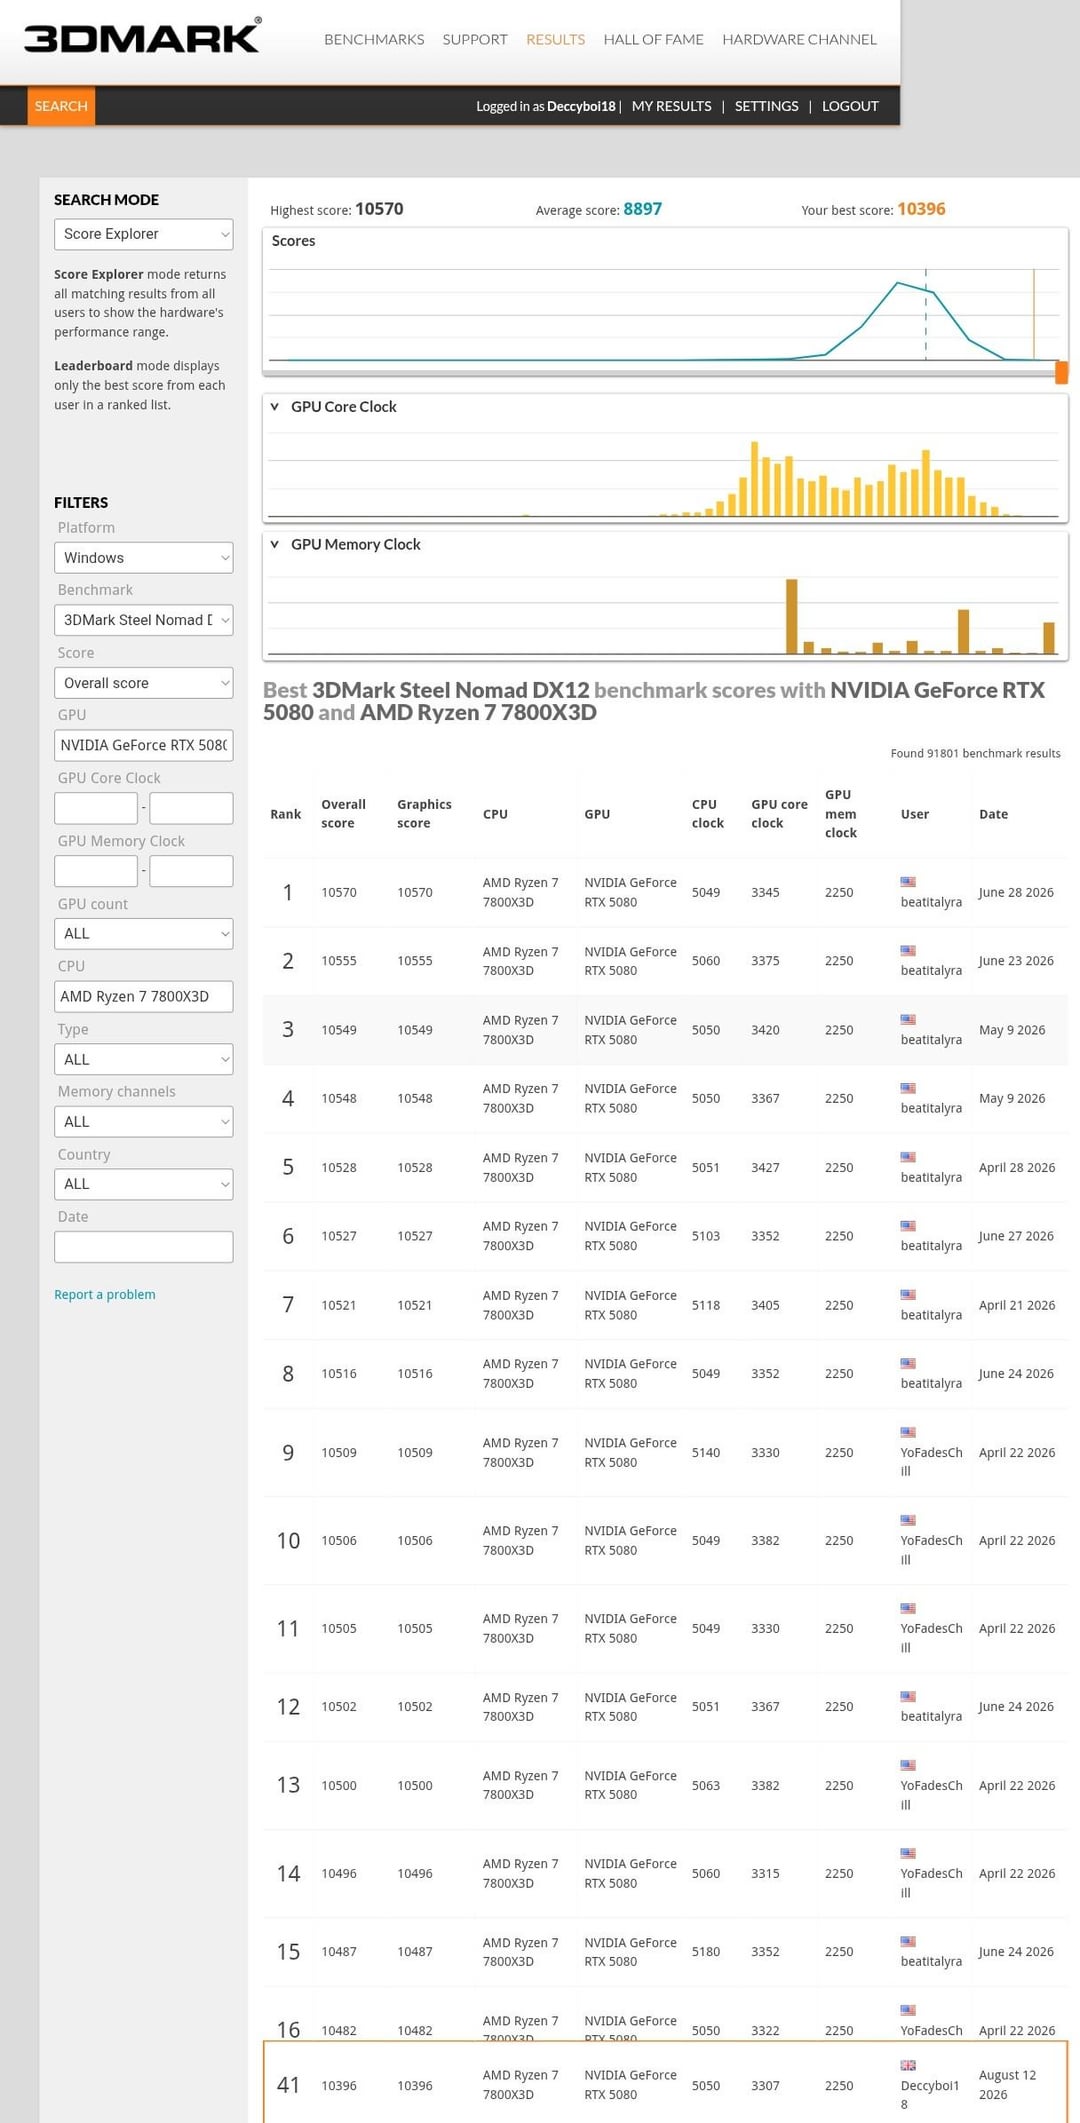1080x2123 pixels.
Task: Click user YoFadesChill in rank 9 row
Action: [931, 1462]
